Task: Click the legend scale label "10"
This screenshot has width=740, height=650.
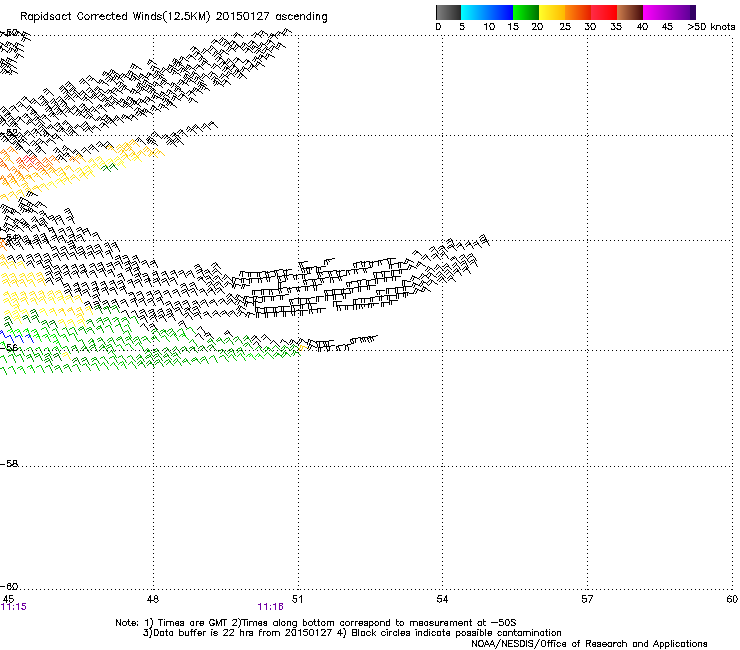Action: [x=489, y=27]
